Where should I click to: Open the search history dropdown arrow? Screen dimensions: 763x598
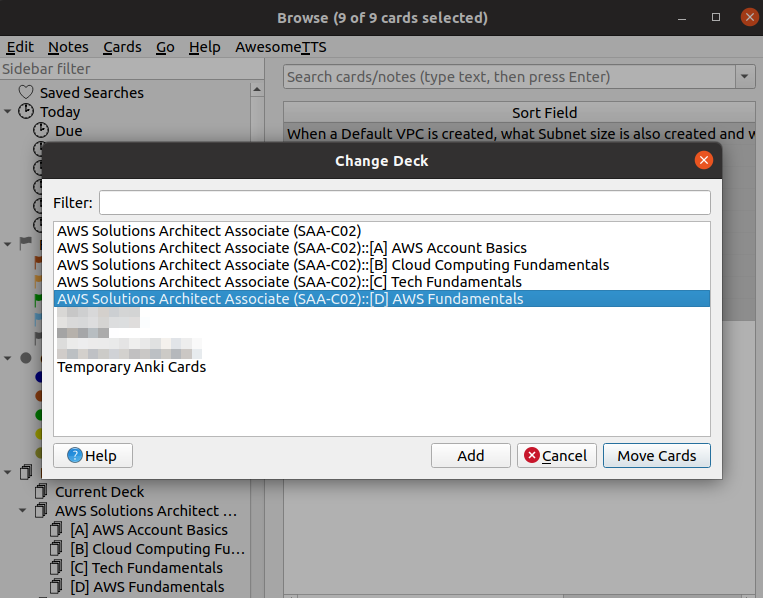[745, 77]
